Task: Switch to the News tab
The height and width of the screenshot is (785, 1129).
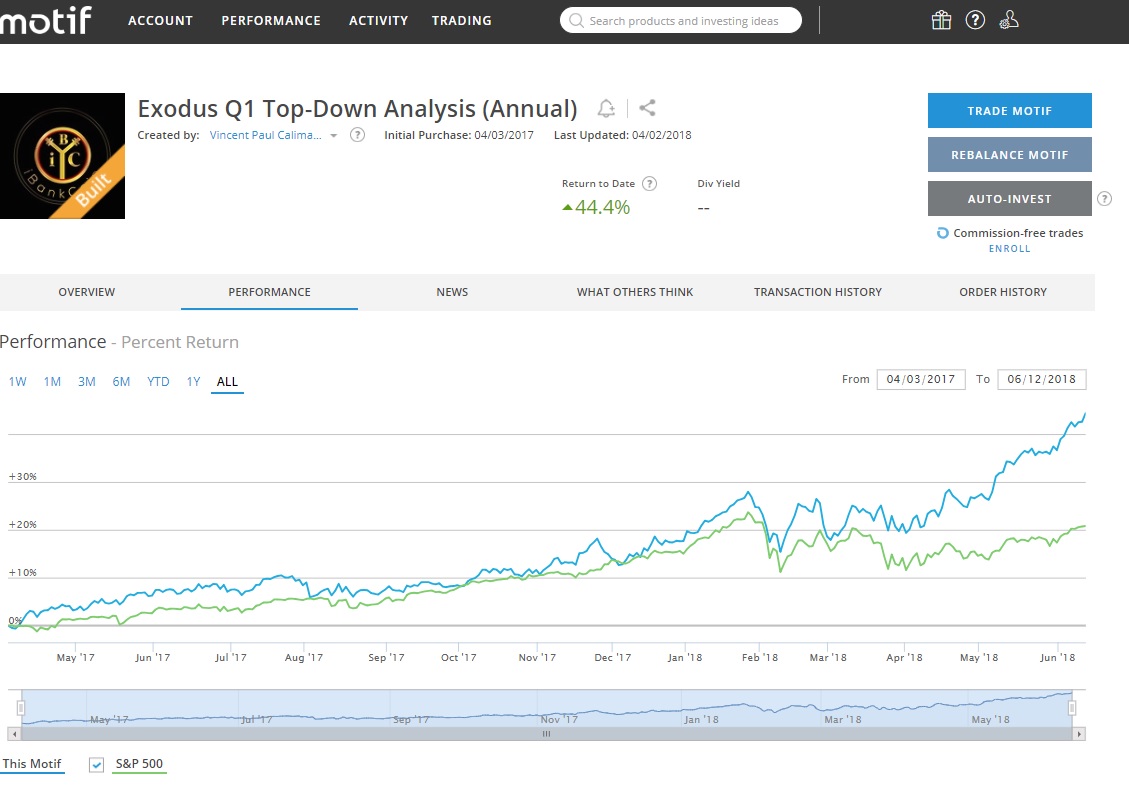Action: point(452,292)
